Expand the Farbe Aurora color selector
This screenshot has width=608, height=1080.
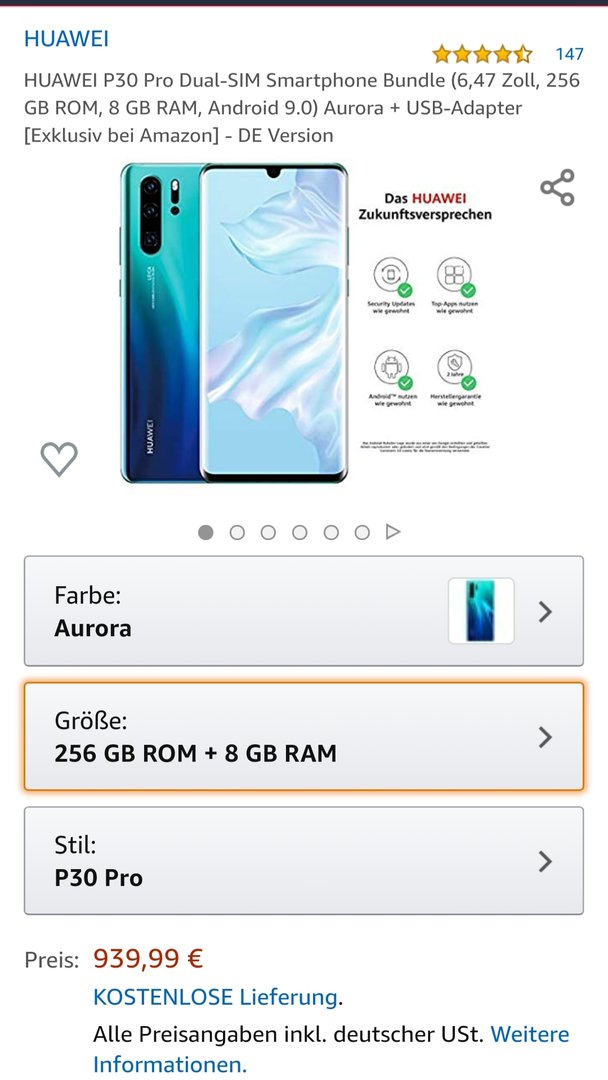[304, 611]
